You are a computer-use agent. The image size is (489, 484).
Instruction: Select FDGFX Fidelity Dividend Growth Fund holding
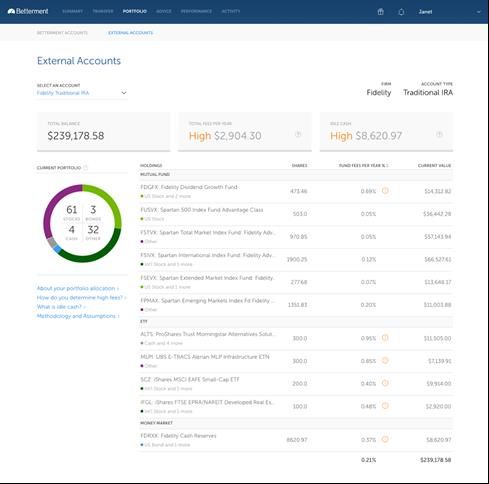point(295,191)
